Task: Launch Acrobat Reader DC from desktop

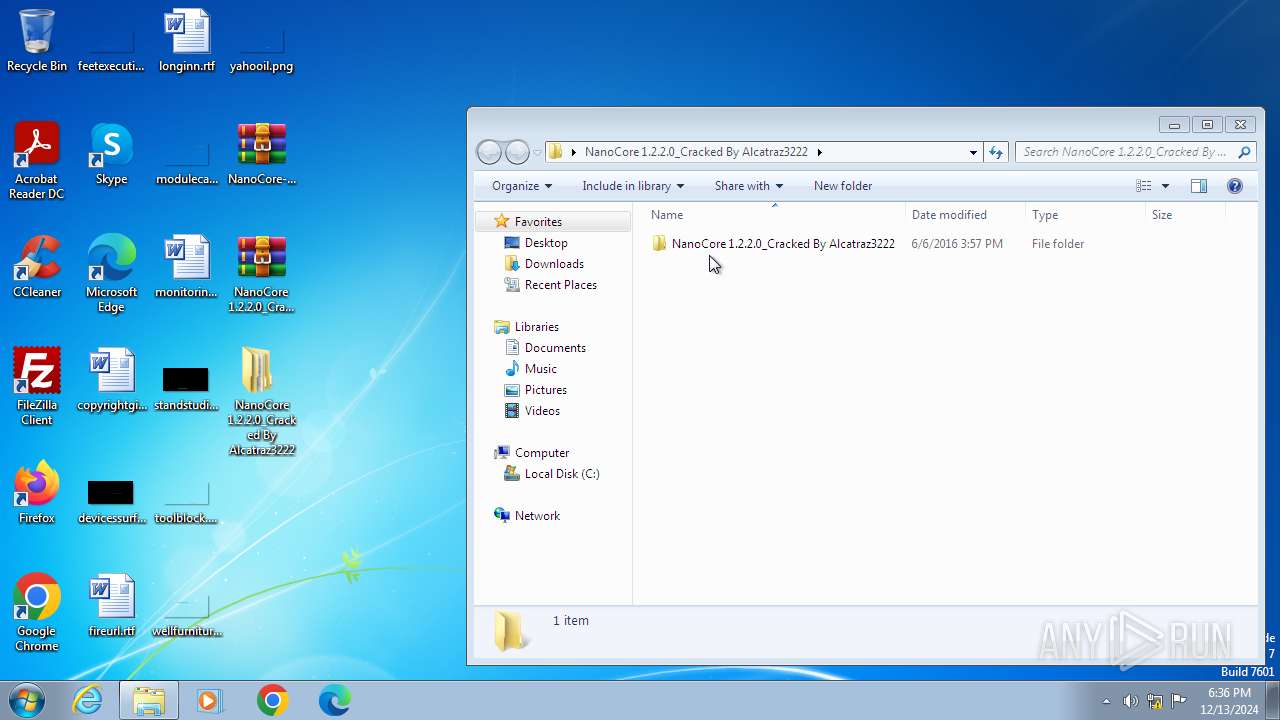Action: tap(37, 160)
